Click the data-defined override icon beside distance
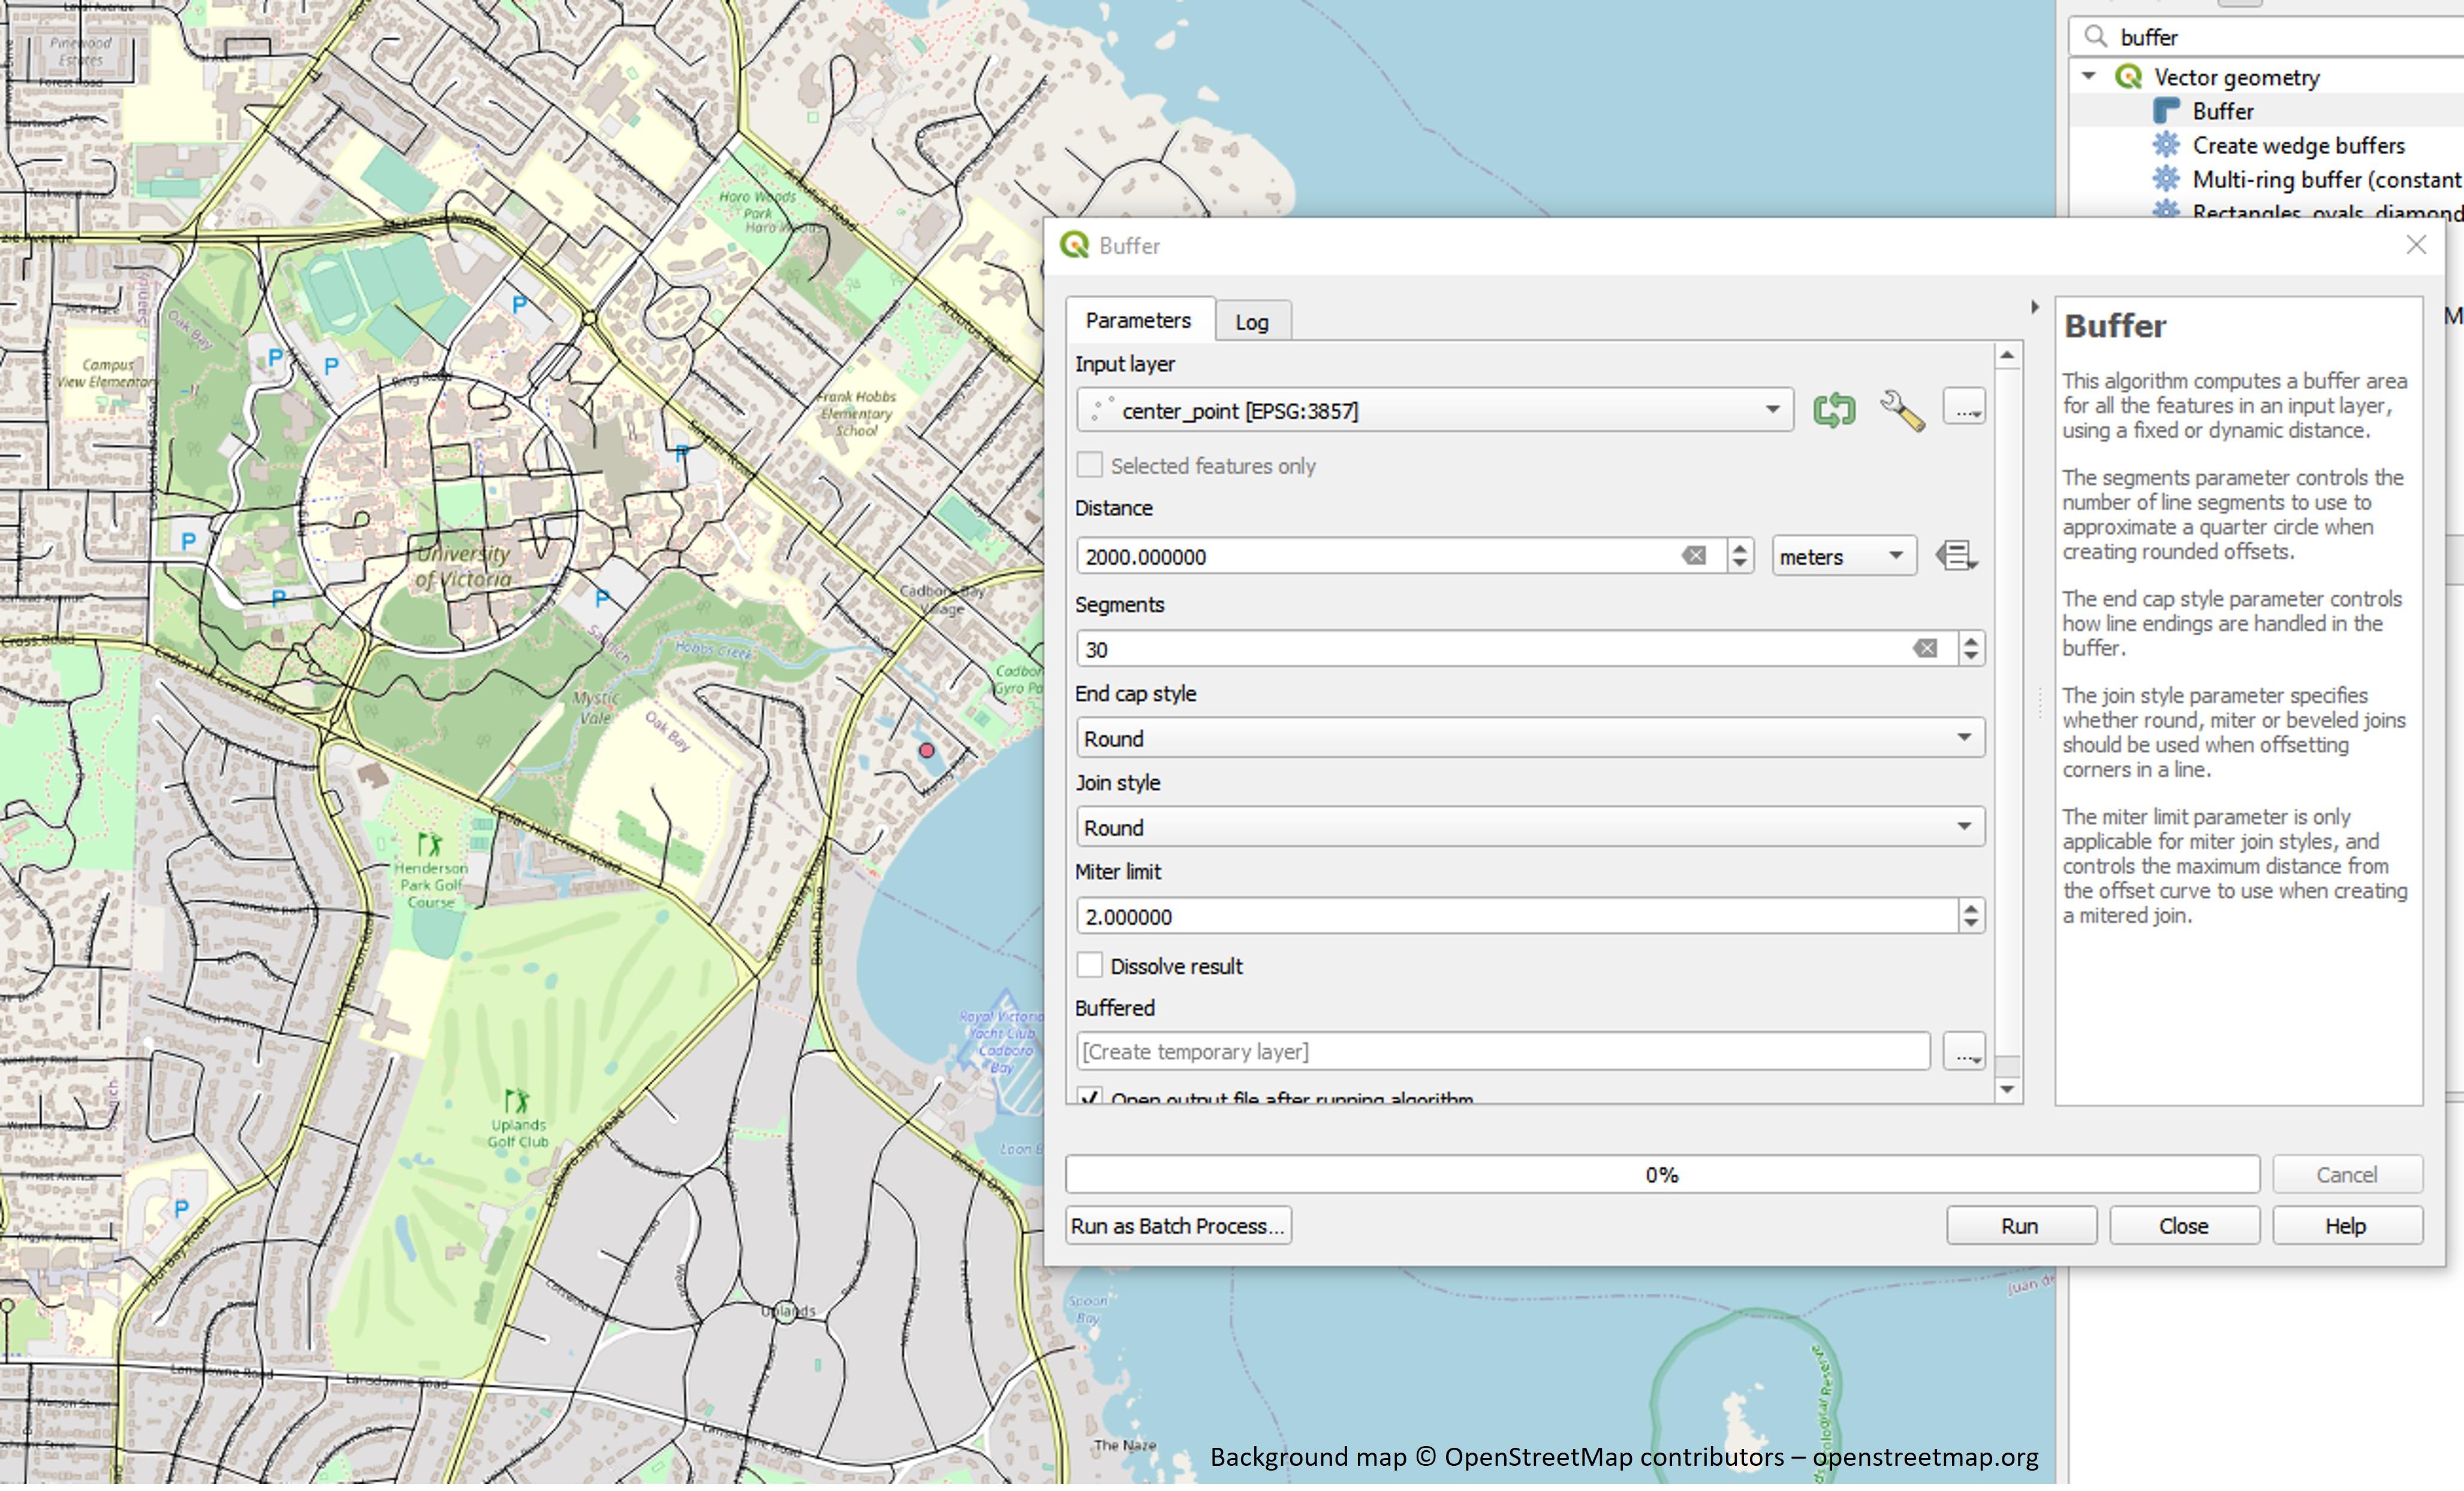Image resolution: width=2464 pixels, height=1491 pixels. point(1955,556)
